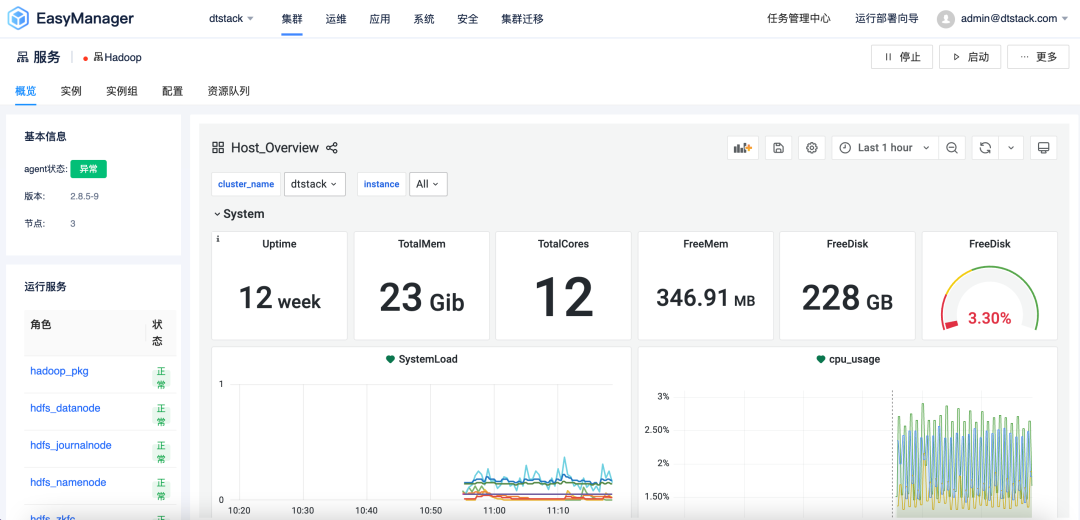Image resolution: width=1080 pixels, height=520 pixels.
Task: Open the 集群迁移 menu
Action: point(523,19)
